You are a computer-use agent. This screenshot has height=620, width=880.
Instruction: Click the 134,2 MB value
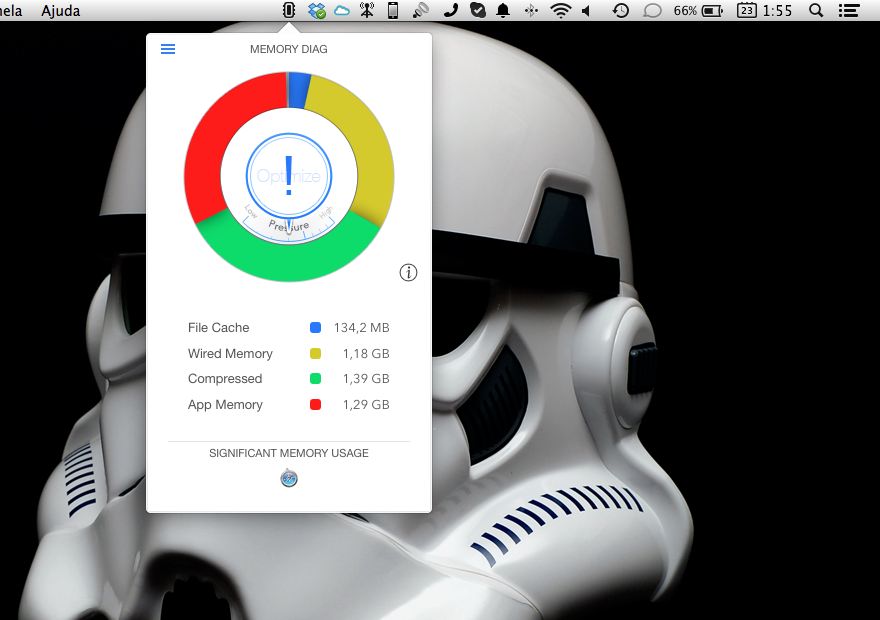click(361, 327)
